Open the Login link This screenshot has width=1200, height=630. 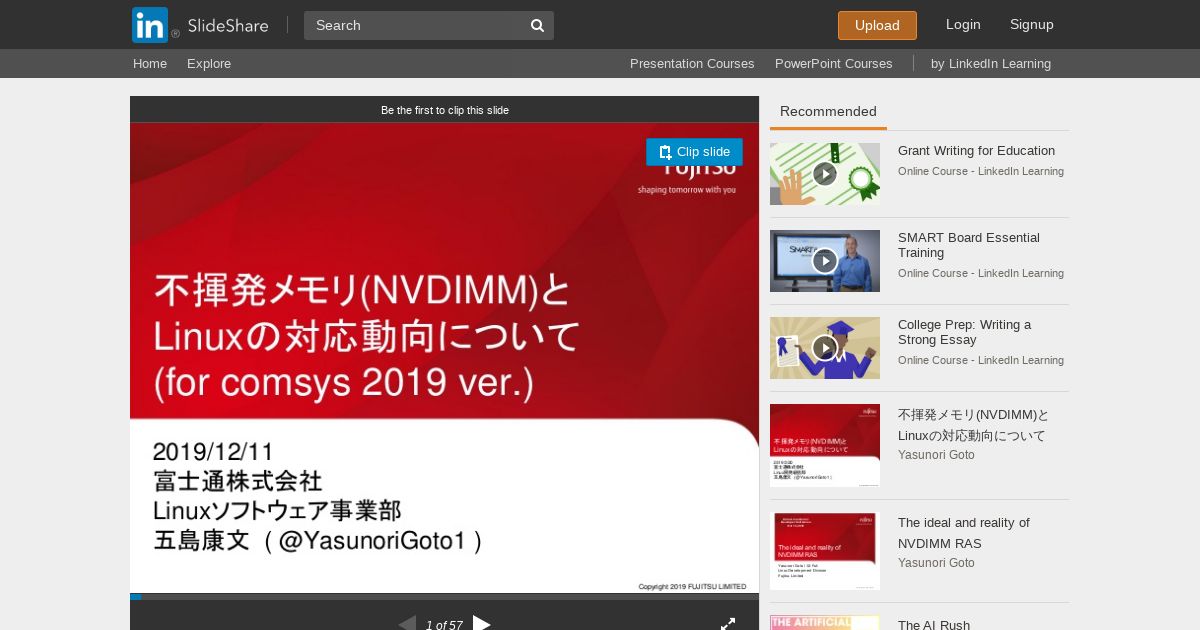(963, 24)
